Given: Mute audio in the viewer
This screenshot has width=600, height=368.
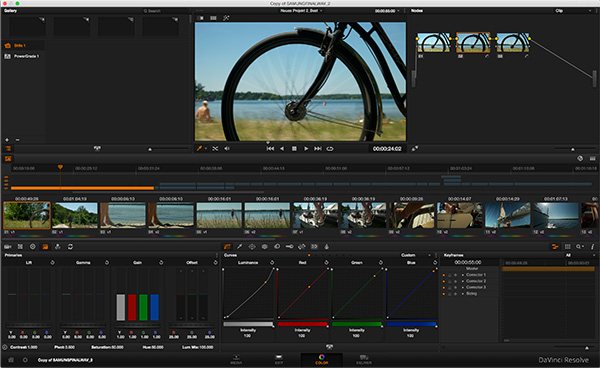Looking at the screenshot, I should [x=227, y=149].
